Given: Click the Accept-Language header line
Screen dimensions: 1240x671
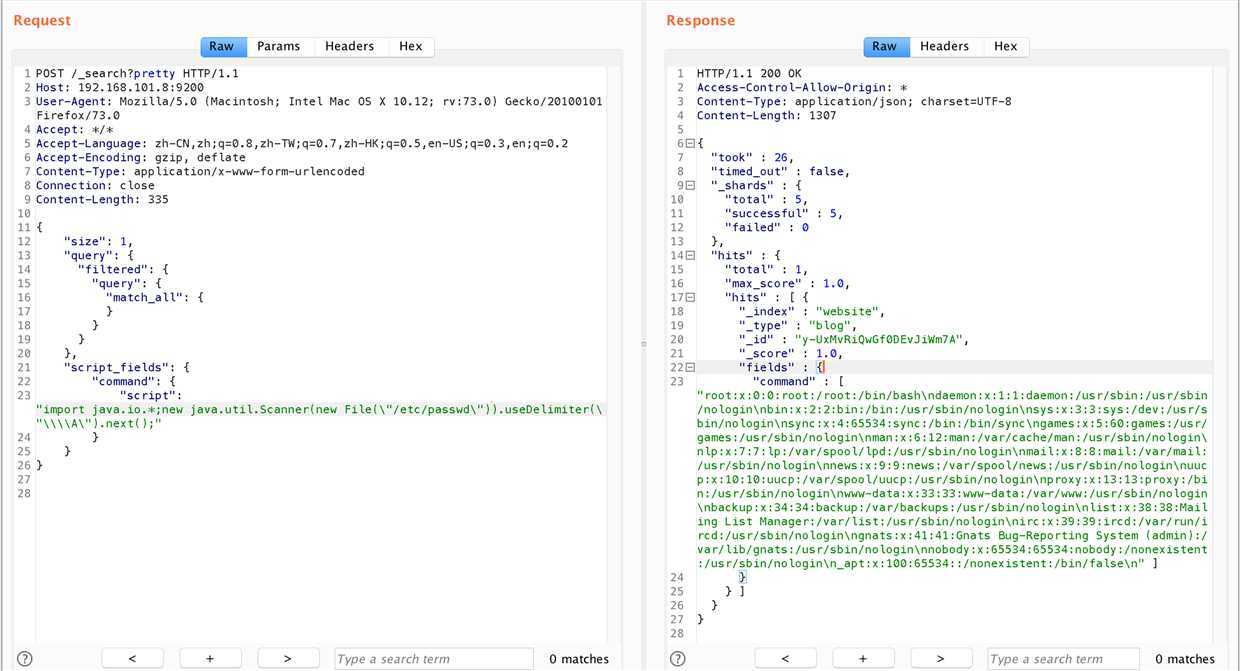Looking at the screenshot, I should pos(302,144).
